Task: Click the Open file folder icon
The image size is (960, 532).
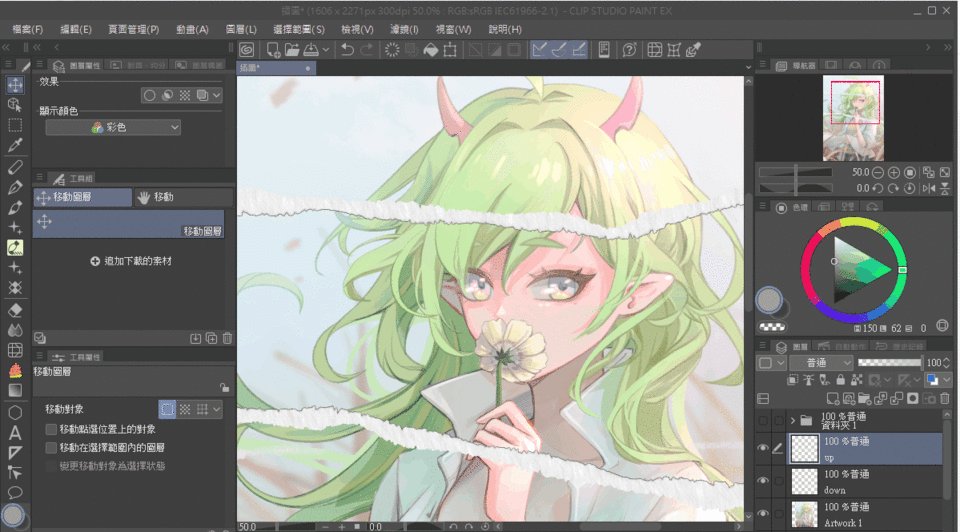Action: coord(292,50)
